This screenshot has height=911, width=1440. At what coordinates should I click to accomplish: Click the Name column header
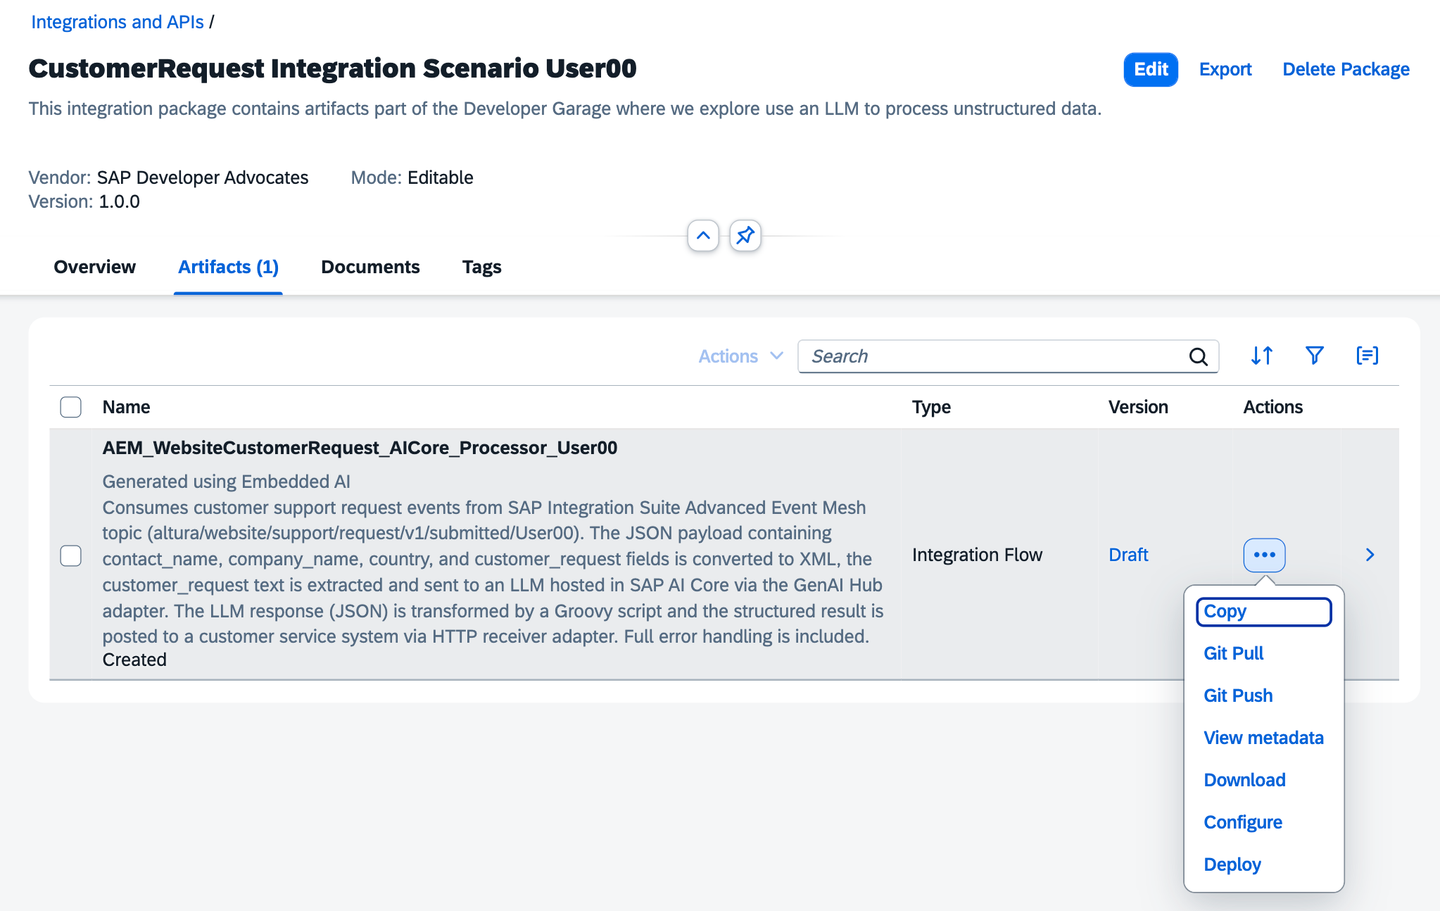[x=126, y=407]
